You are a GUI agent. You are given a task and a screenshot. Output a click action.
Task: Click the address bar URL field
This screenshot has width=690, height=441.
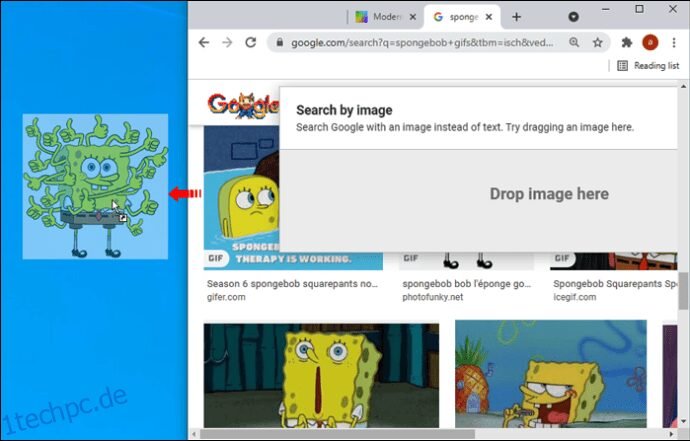(422, 43)
